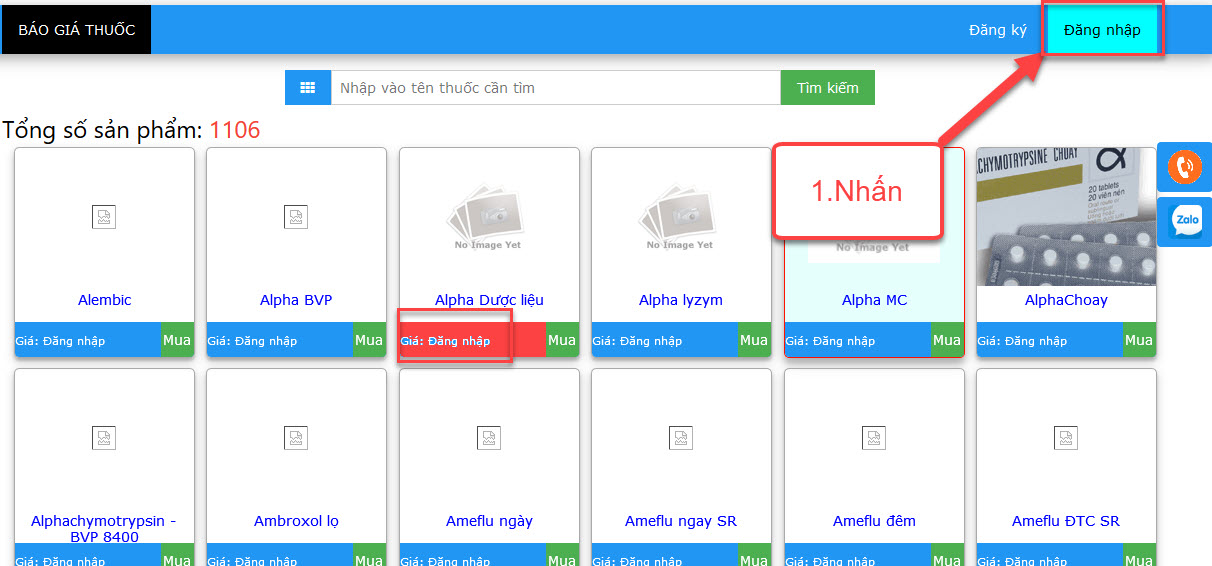Click the Giá: Đăng nhập label for Alpha Dược liệu

pyautogui.click(x=446, y=341)
